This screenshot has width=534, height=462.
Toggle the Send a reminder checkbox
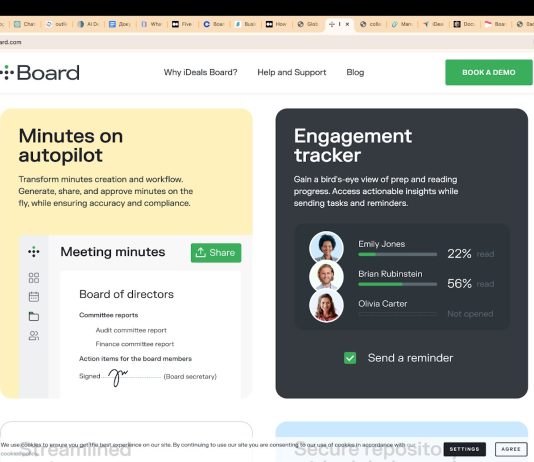click(x=350, y=358)
